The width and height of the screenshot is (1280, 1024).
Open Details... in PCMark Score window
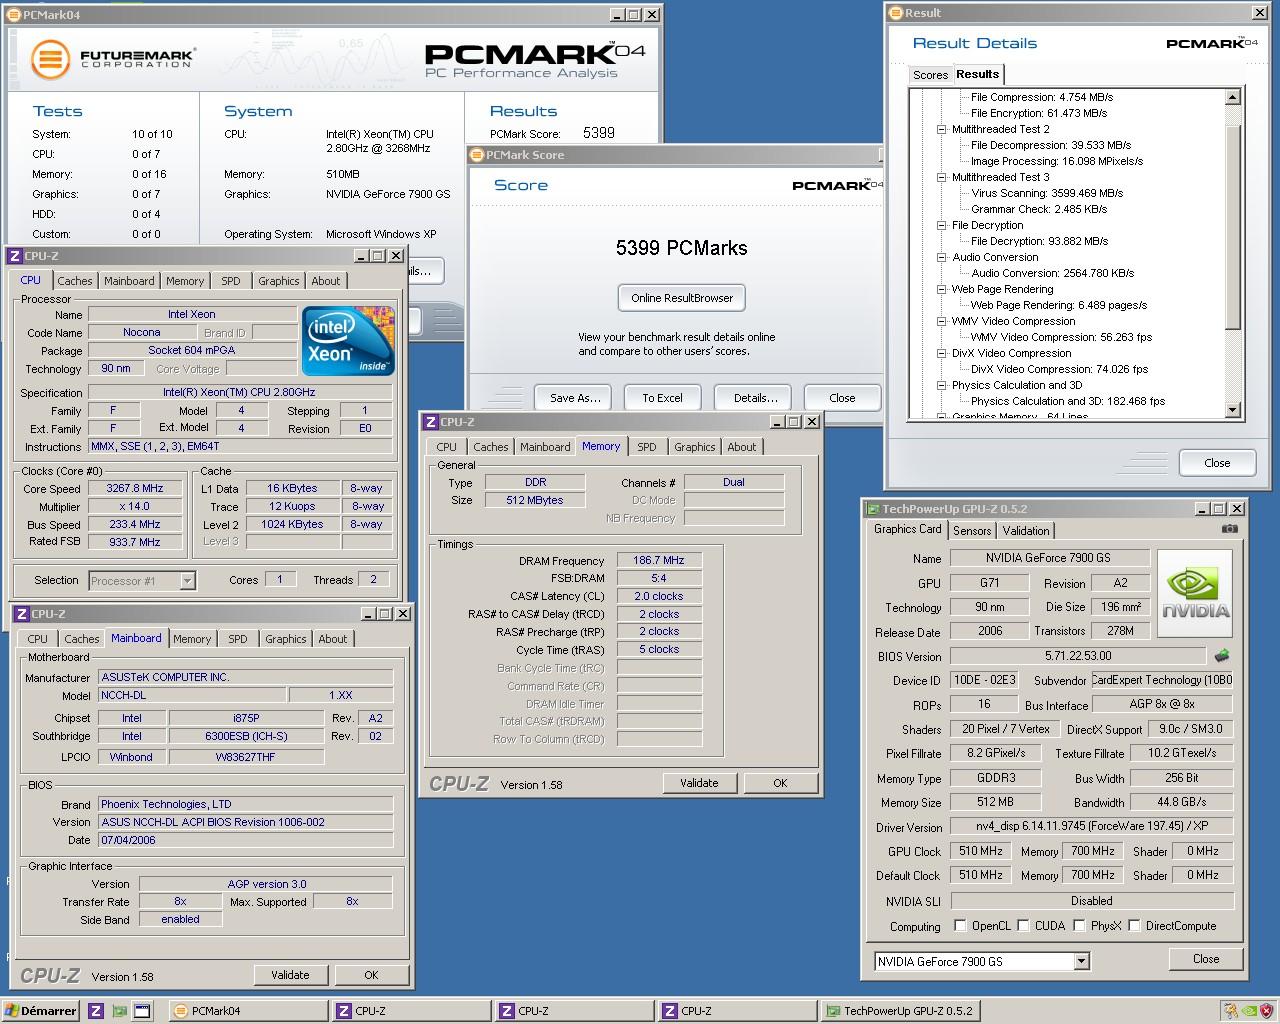click(x=755, y=397)
